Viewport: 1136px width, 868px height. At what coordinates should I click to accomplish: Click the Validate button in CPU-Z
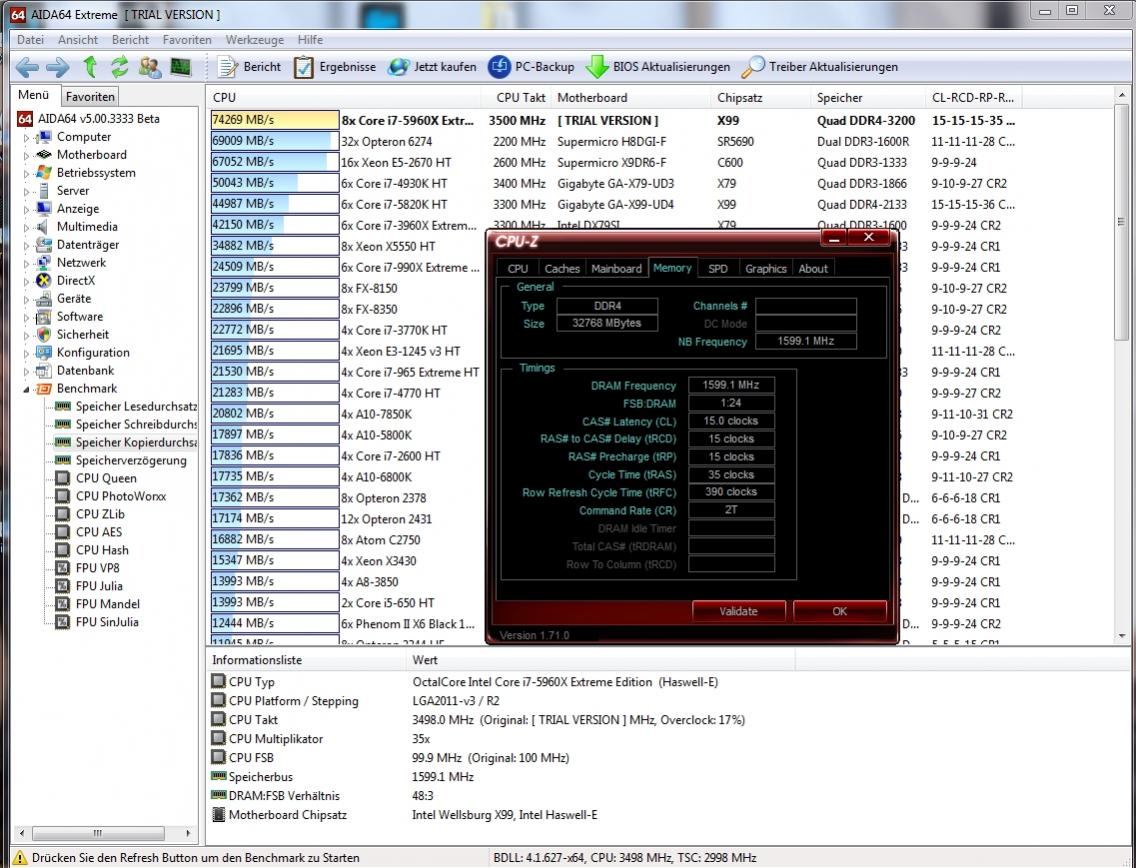(738, 612)
